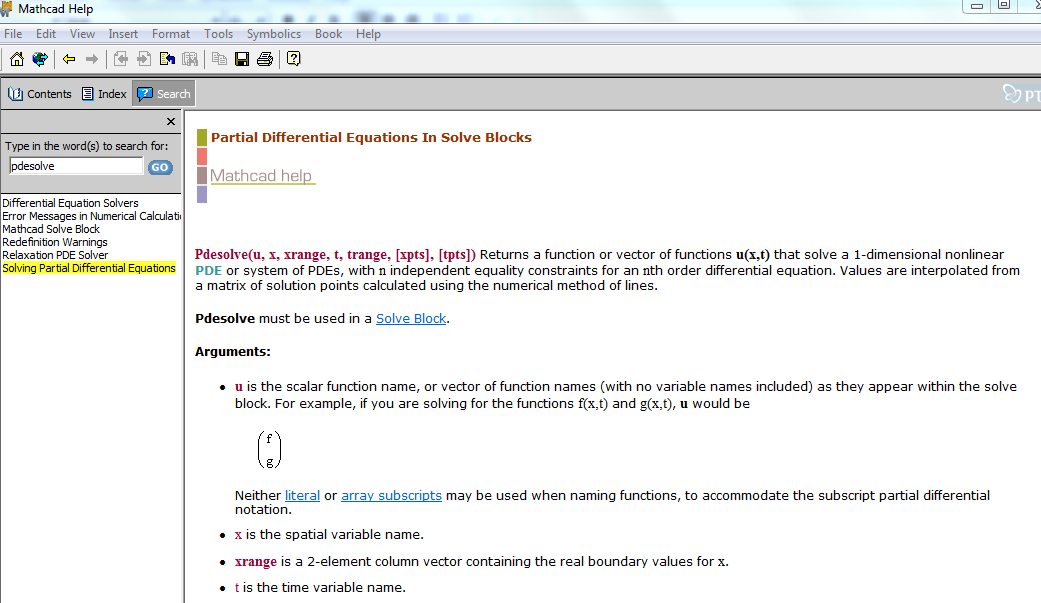
Task: Navigate forward with gray right arrow
Action: coord(92,59)
